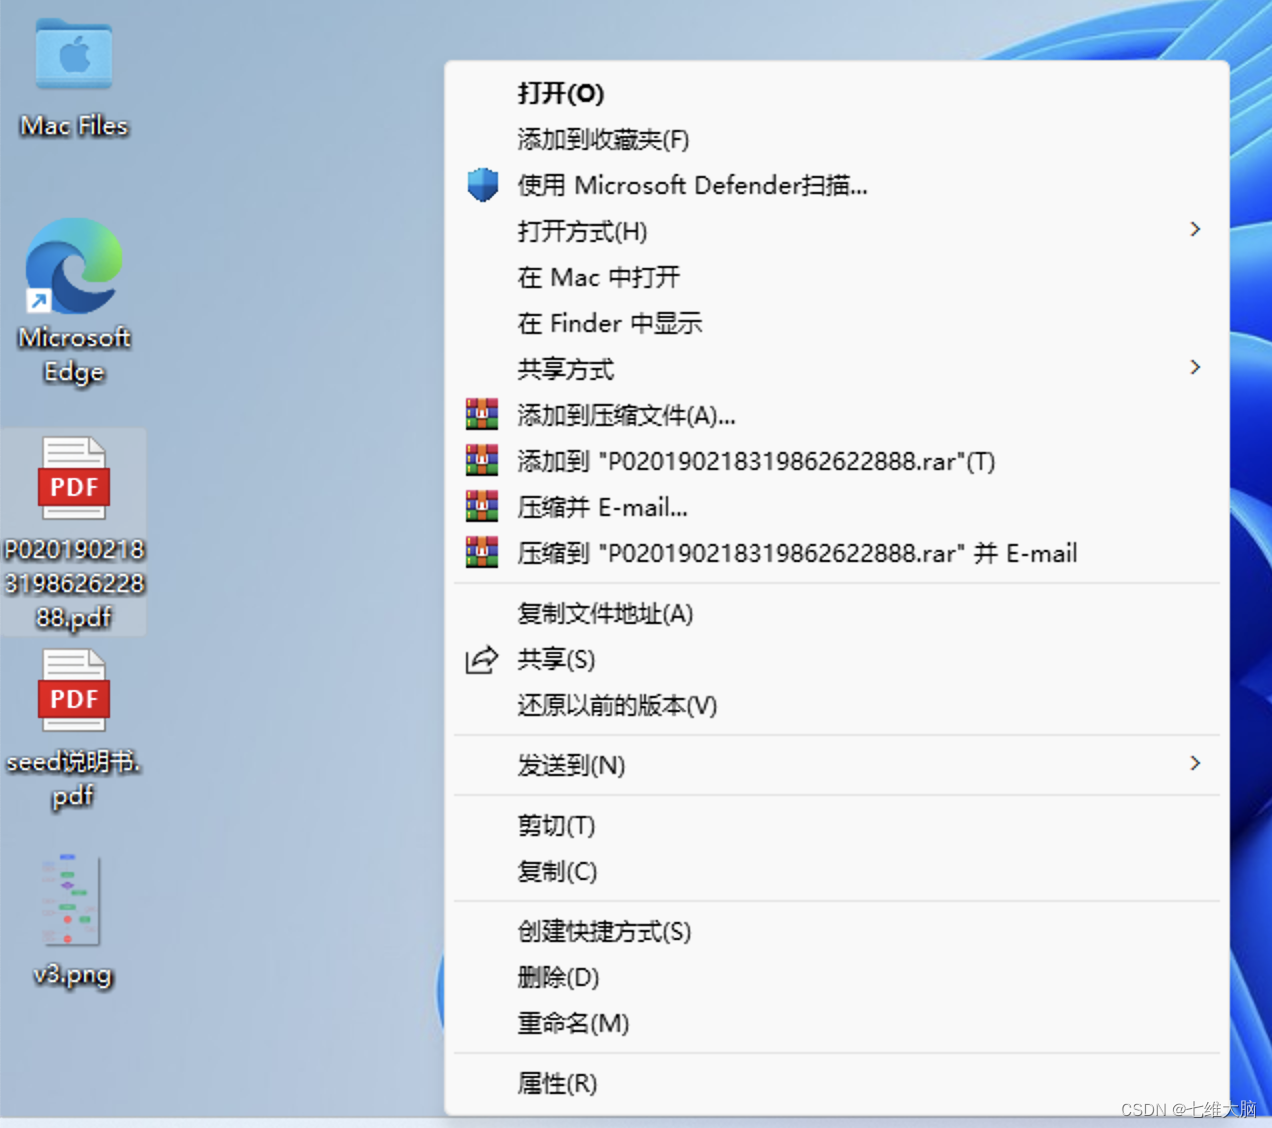Click the share arrow icon beside 共享(S)
1272x1128 pixels.
point(482,660)
